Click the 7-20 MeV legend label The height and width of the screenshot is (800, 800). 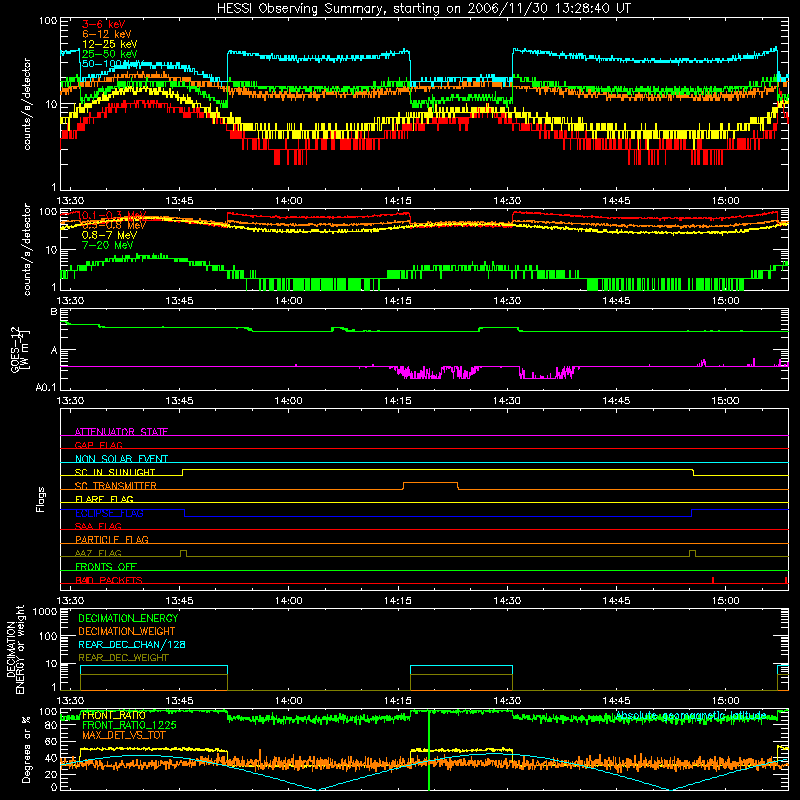click(x=108, y=245)
